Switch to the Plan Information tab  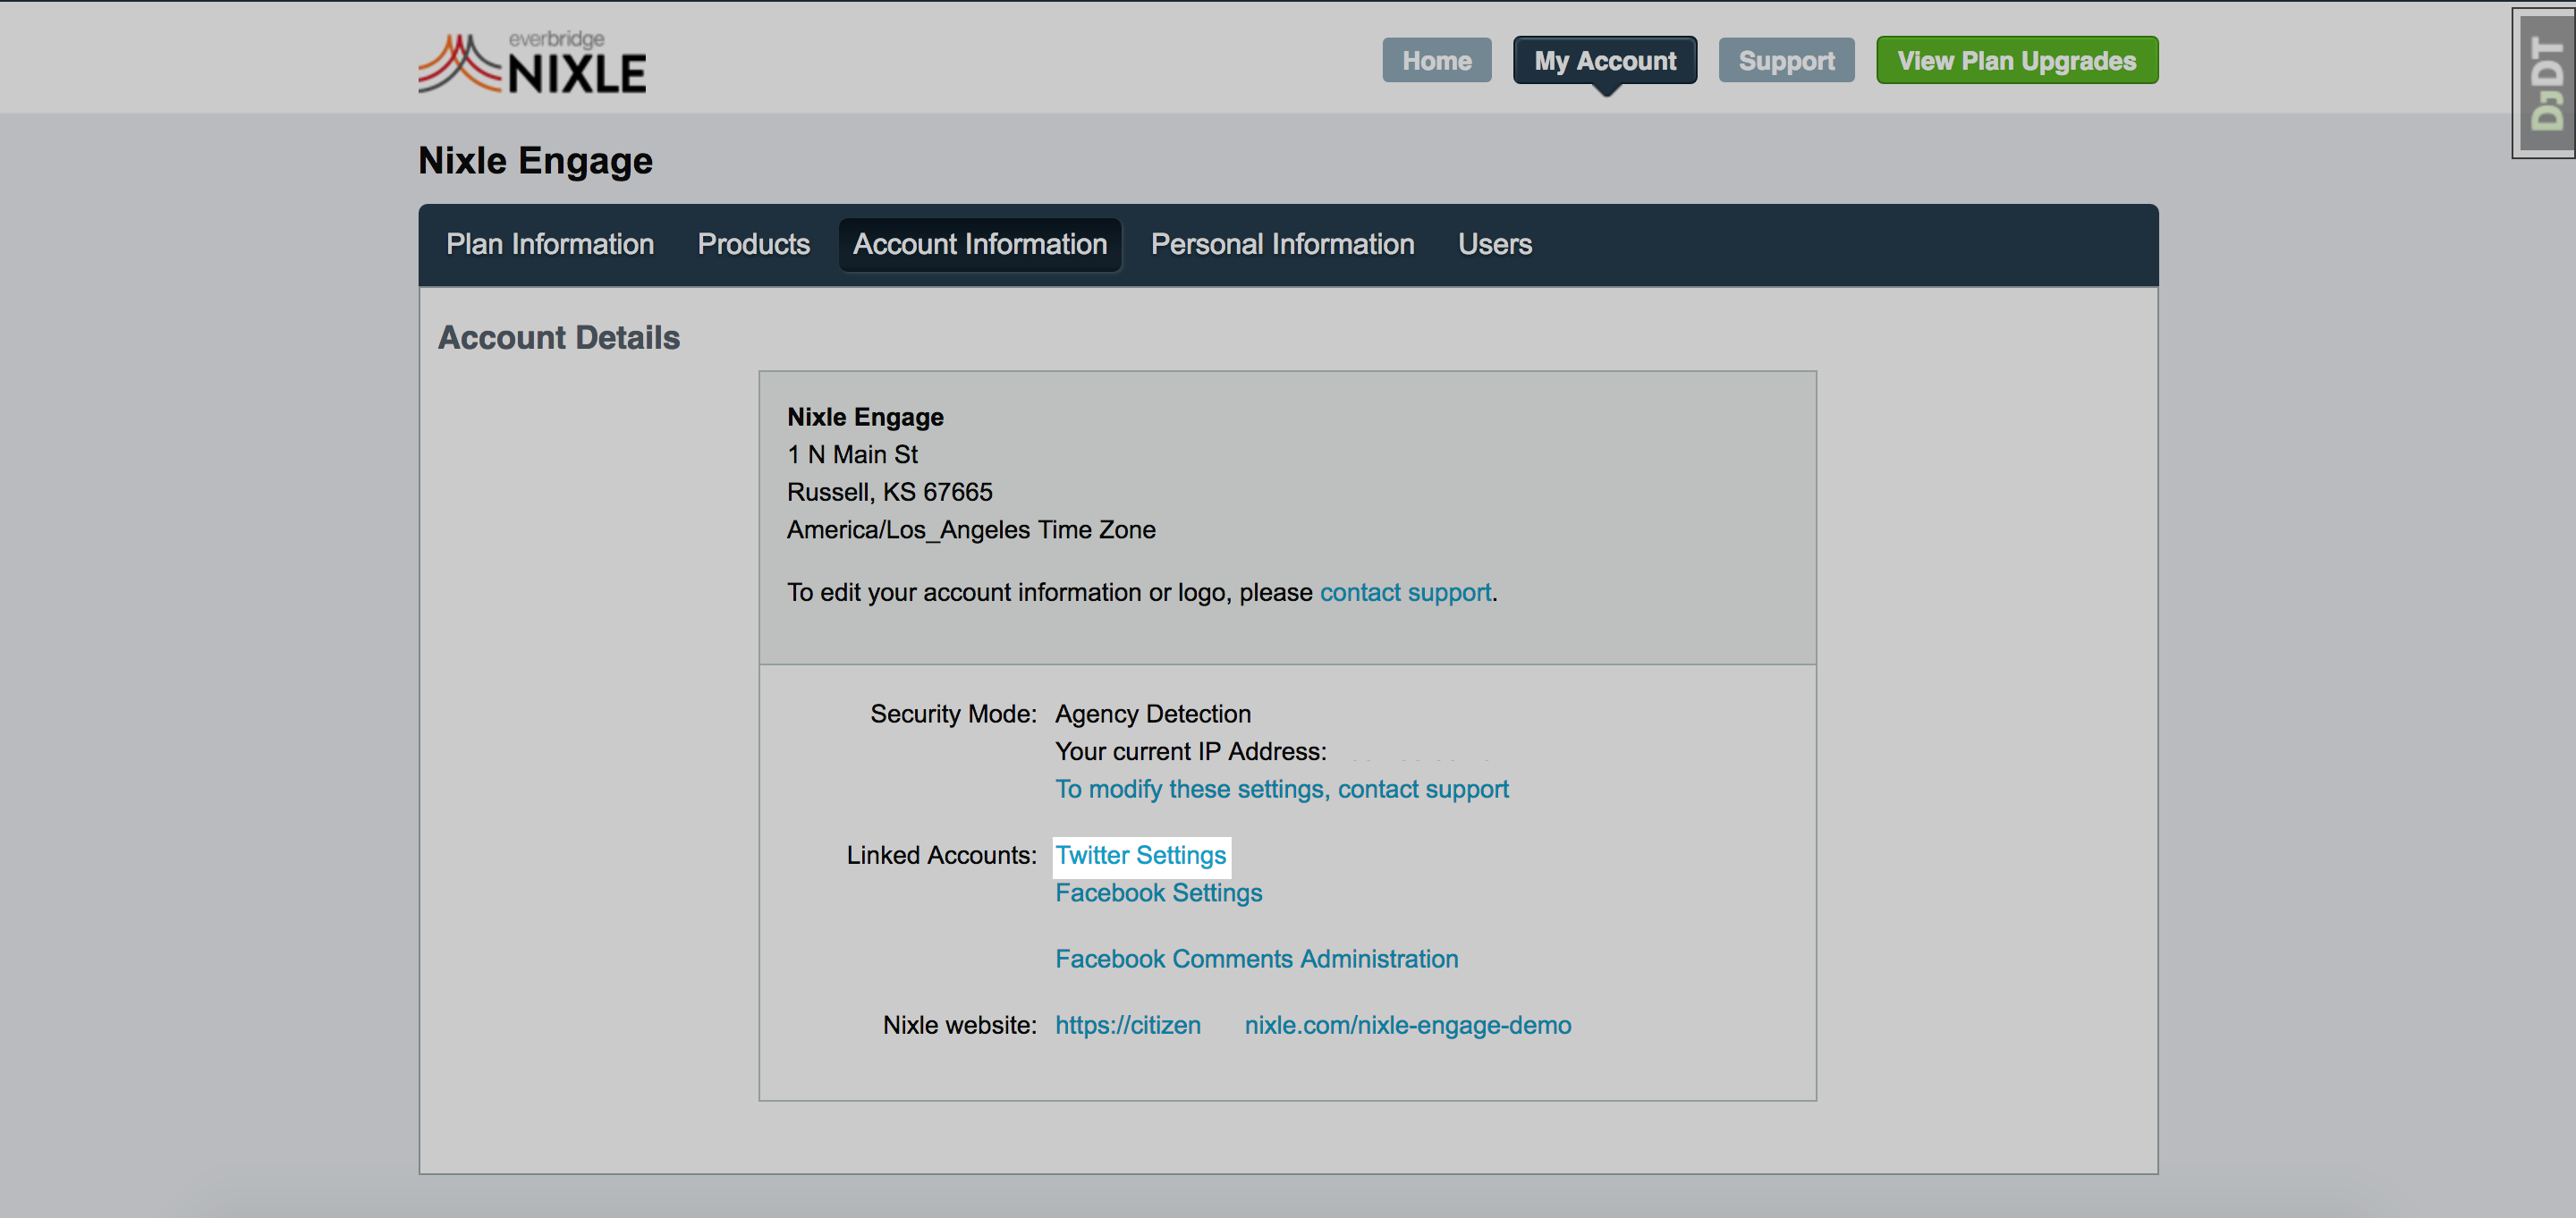pos(550,244)
